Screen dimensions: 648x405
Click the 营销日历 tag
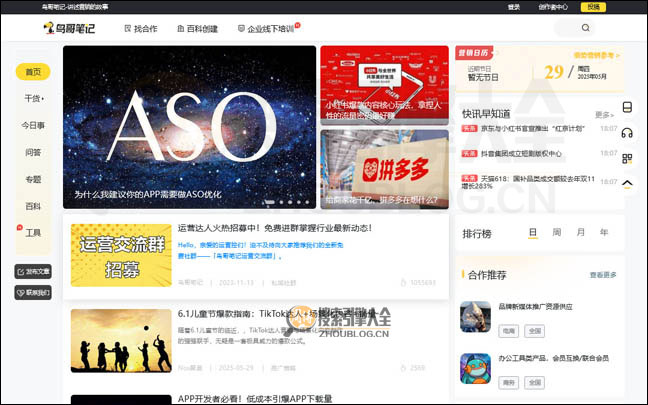pos(474,53)
